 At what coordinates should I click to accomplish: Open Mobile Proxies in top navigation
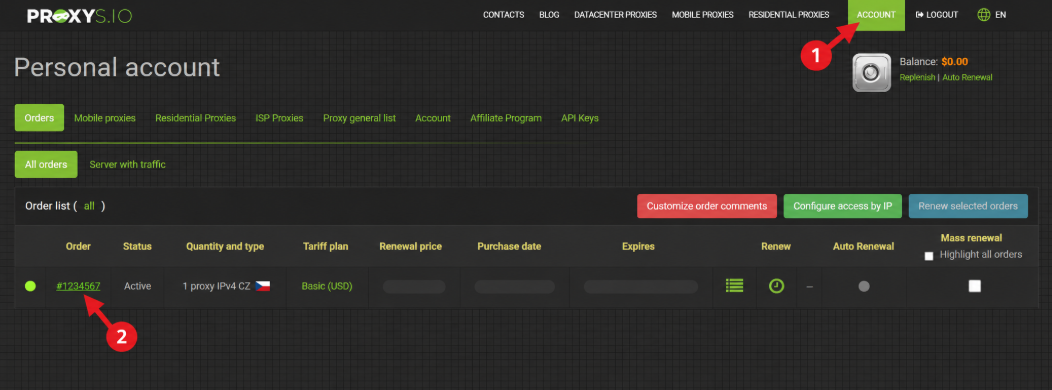(702, 15)
